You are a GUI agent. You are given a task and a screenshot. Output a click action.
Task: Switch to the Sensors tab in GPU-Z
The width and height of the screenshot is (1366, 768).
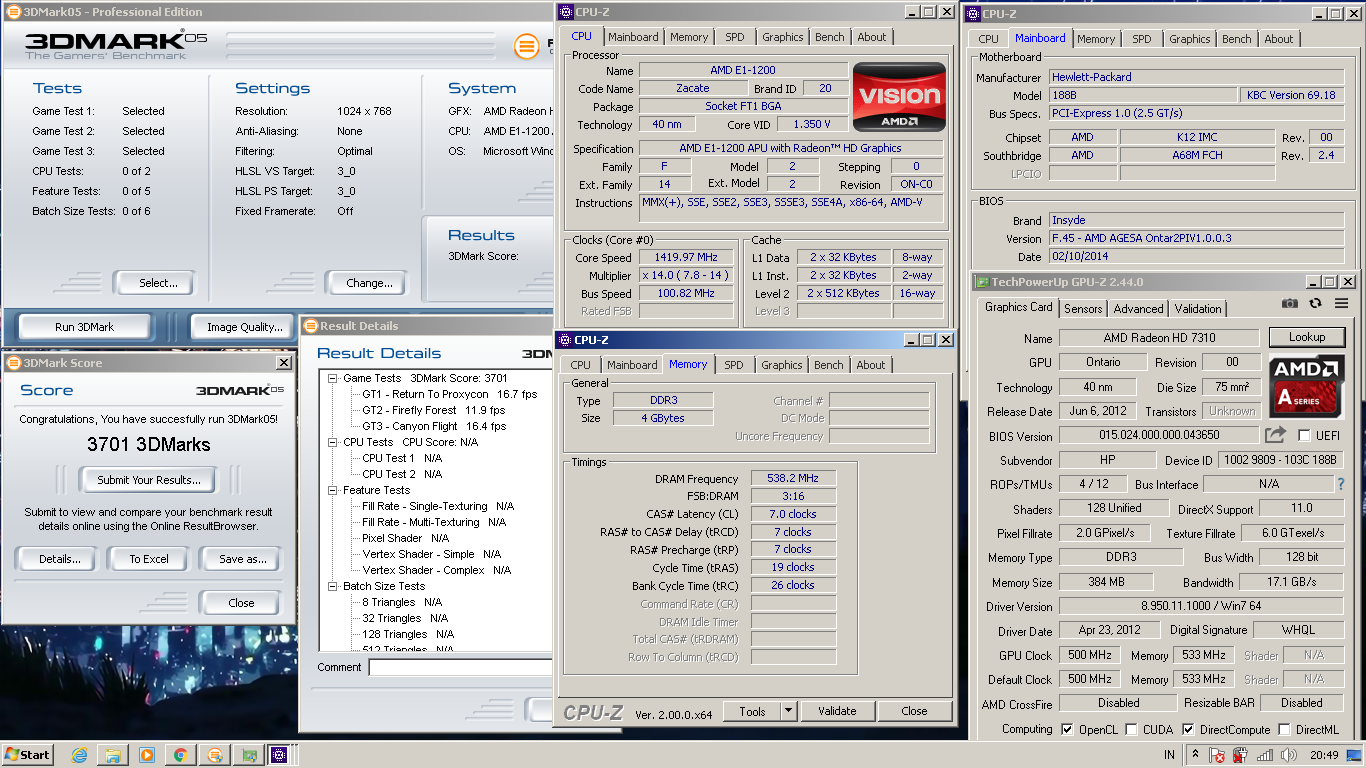1083,309
